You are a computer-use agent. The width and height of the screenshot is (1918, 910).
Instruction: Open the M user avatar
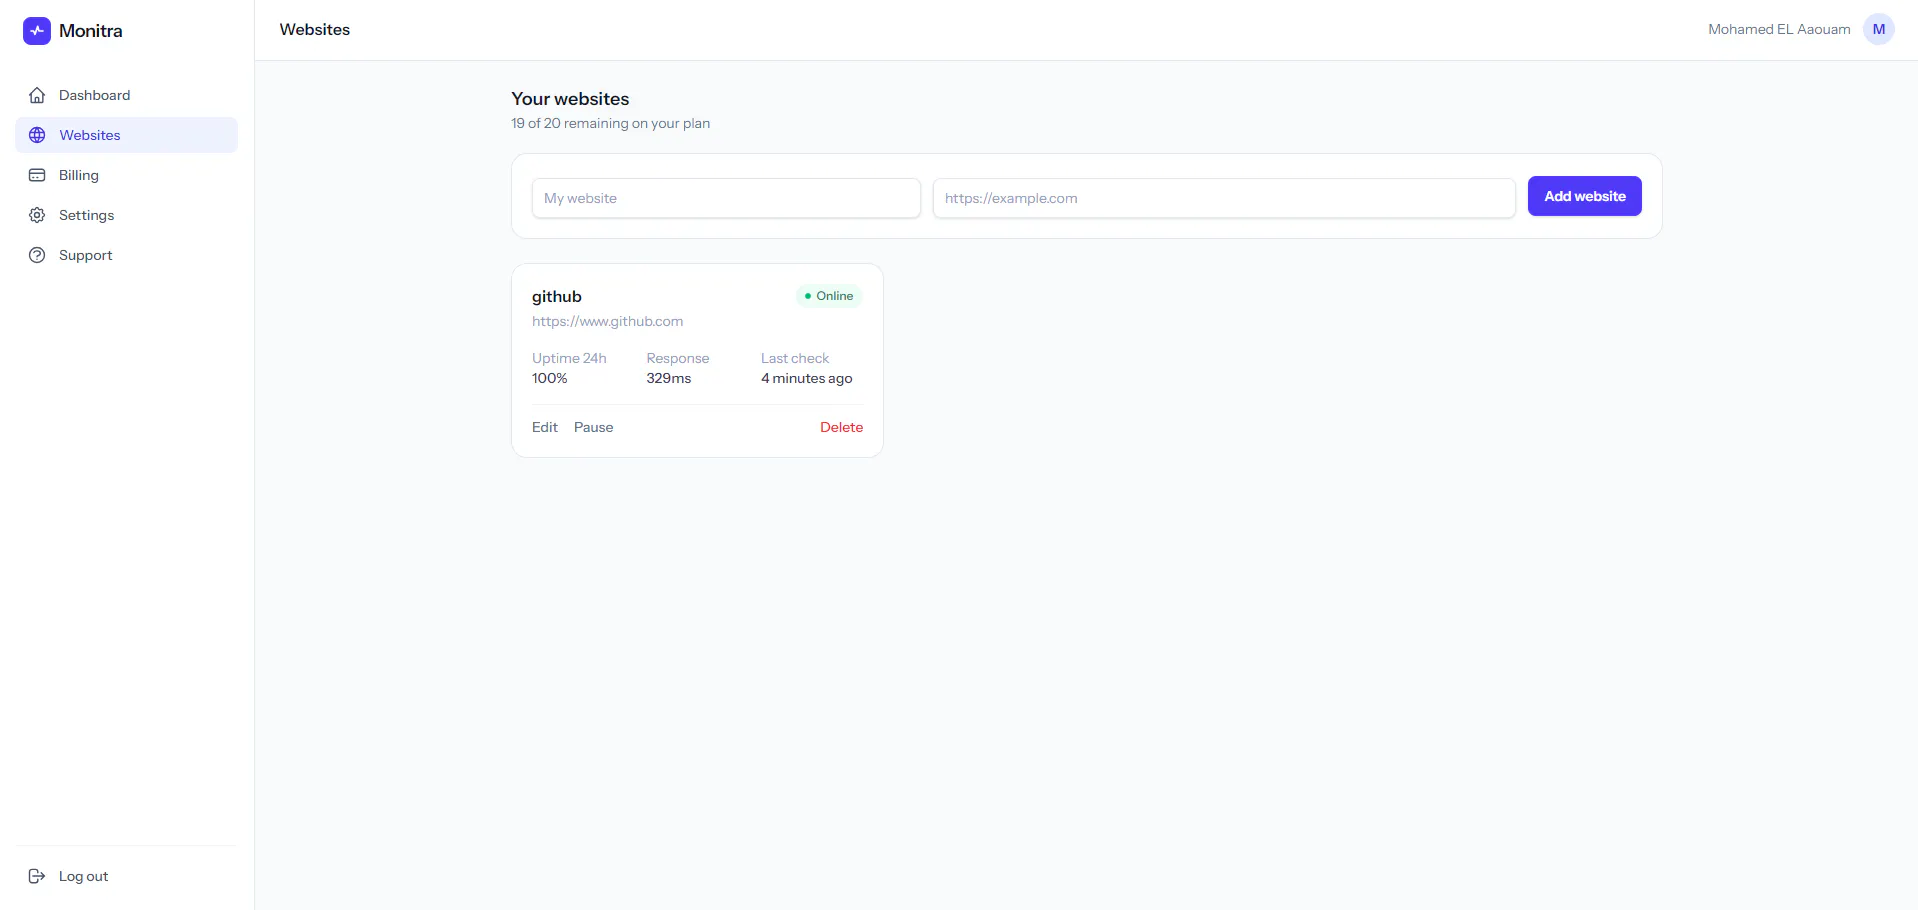[x=1879, y=29]
